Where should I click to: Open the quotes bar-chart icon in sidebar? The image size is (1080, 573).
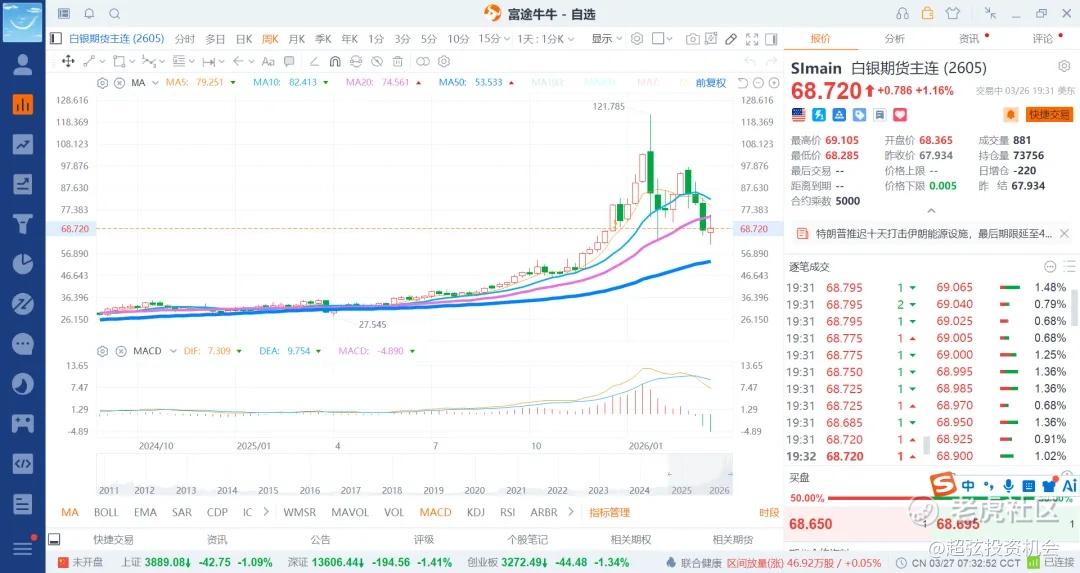(22, 105)
